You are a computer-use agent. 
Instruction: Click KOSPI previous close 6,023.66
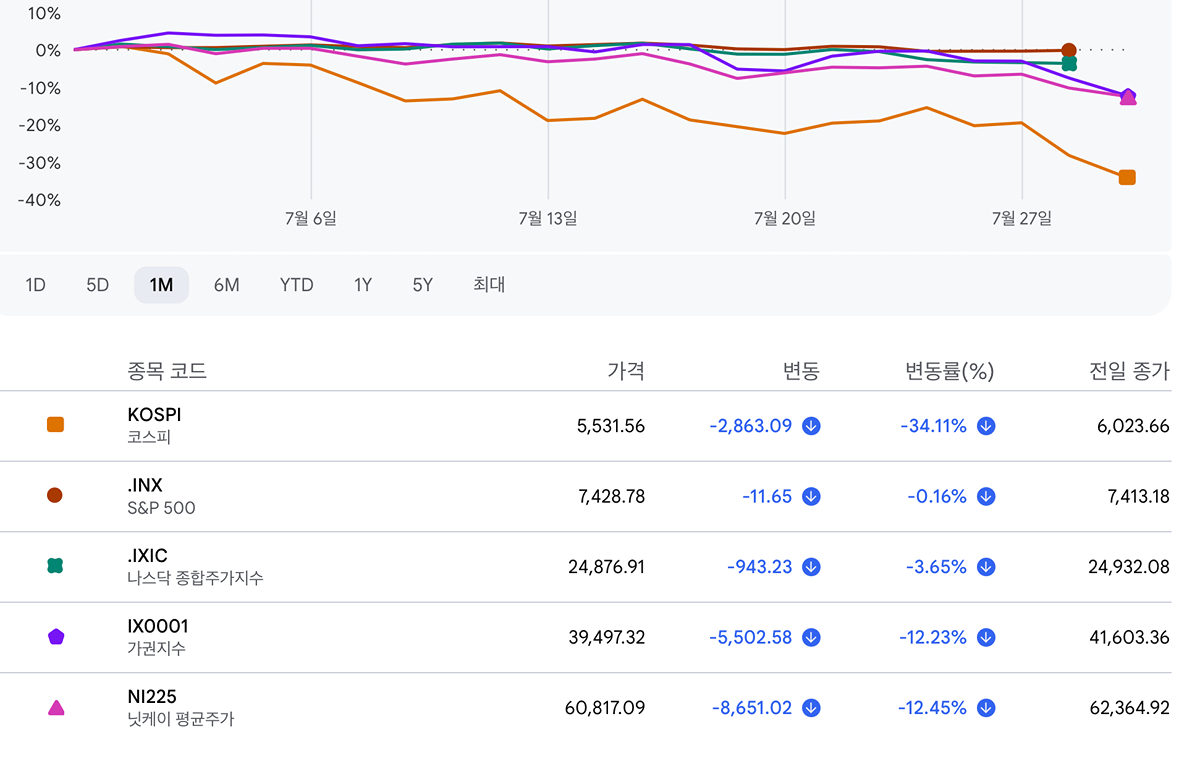(x=1133, y=426)
